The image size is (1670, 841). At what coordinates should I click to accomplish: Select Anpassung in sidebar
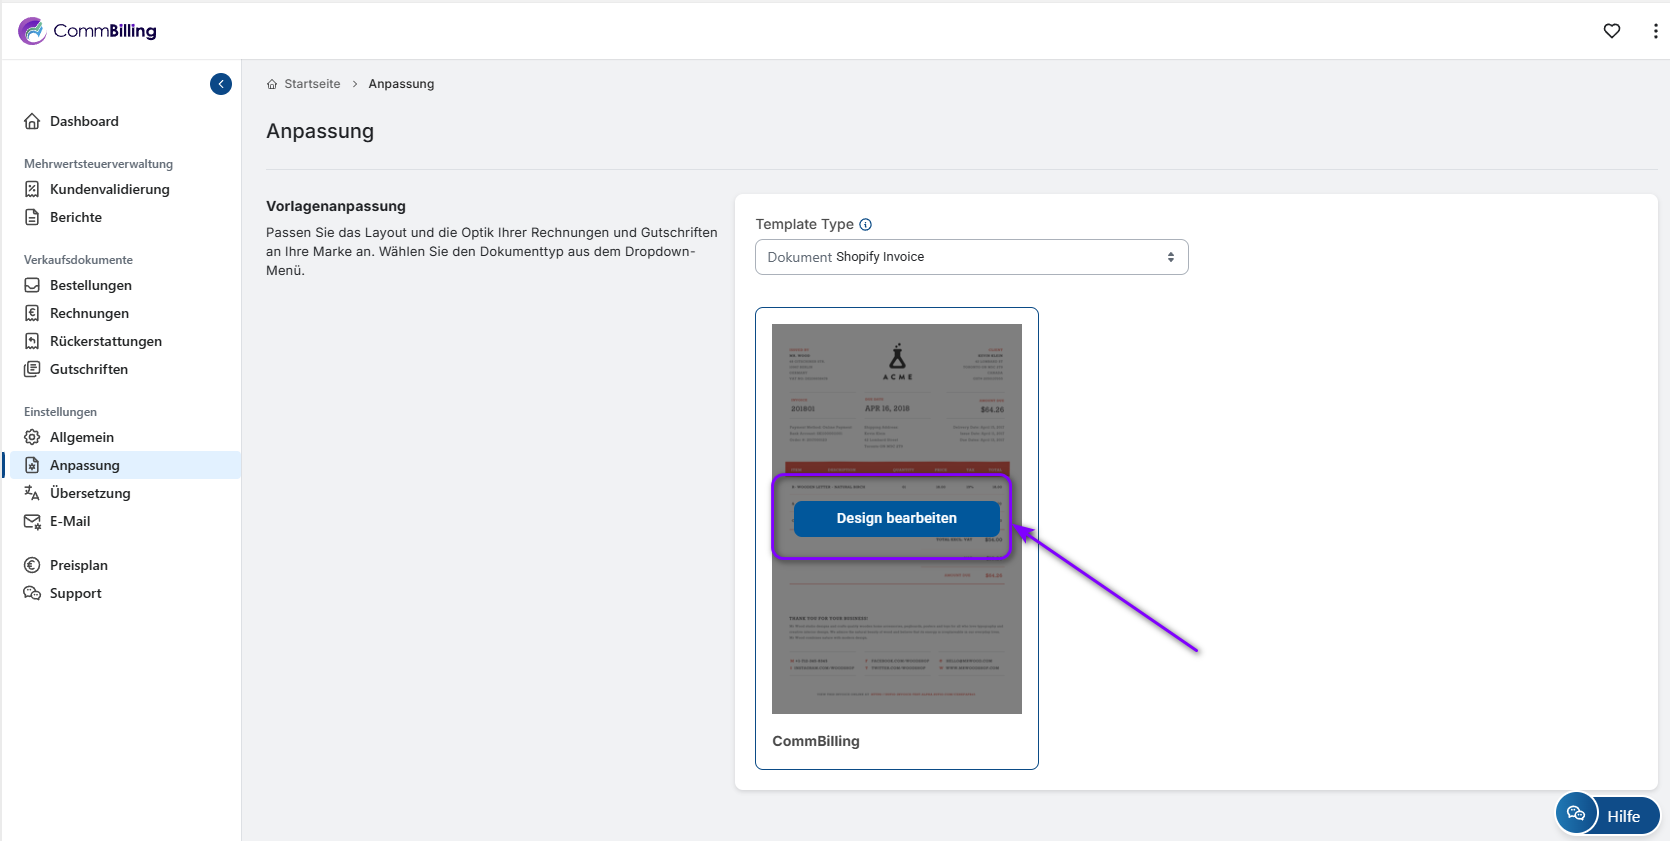[85, 465]
